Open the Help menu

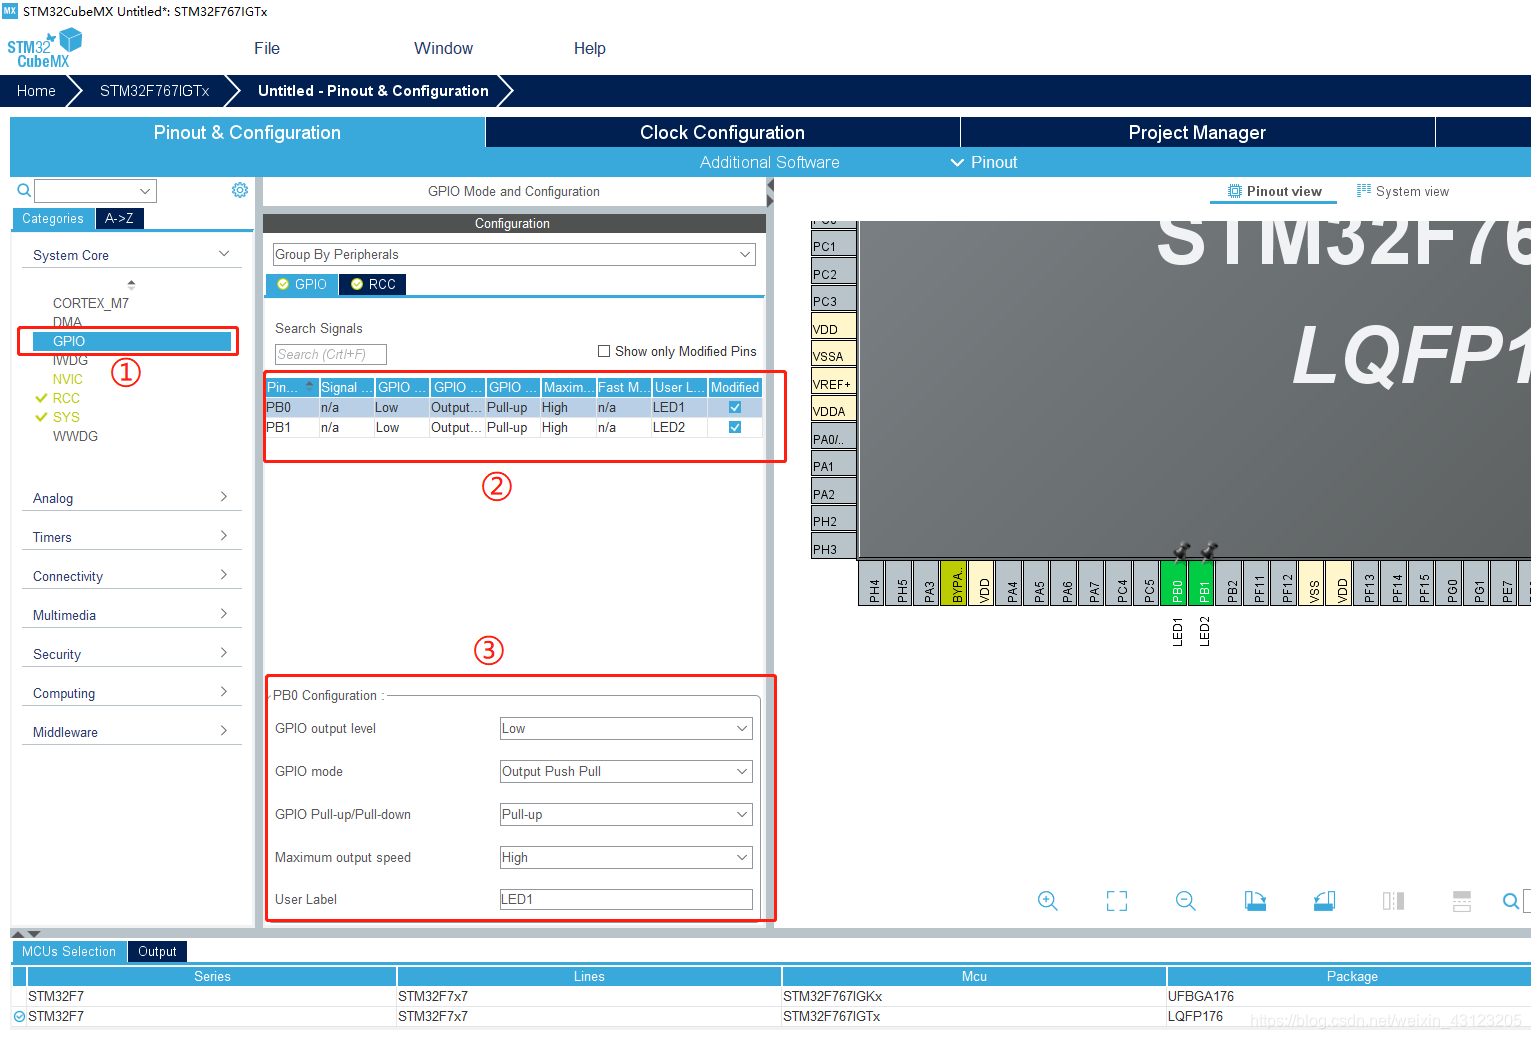[589, 48]
